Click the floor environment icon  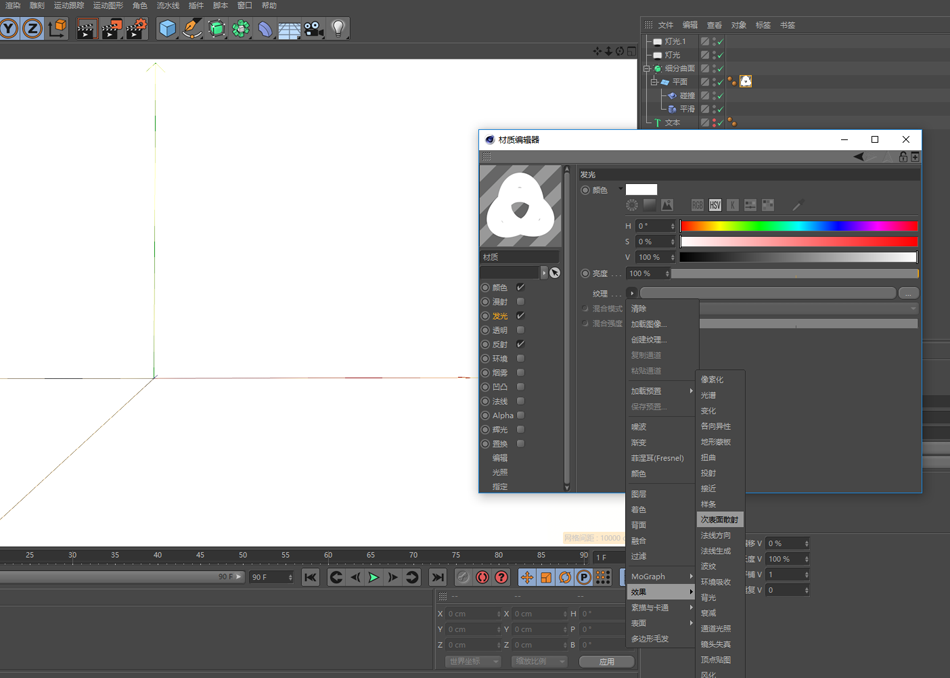click(290, 28)
